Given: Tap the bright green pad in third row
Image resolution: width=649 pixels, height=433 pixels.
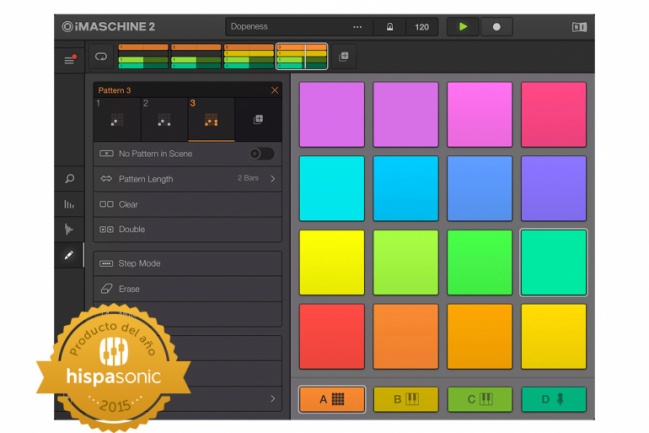Looking at the screenshot, I should point(480,262).
